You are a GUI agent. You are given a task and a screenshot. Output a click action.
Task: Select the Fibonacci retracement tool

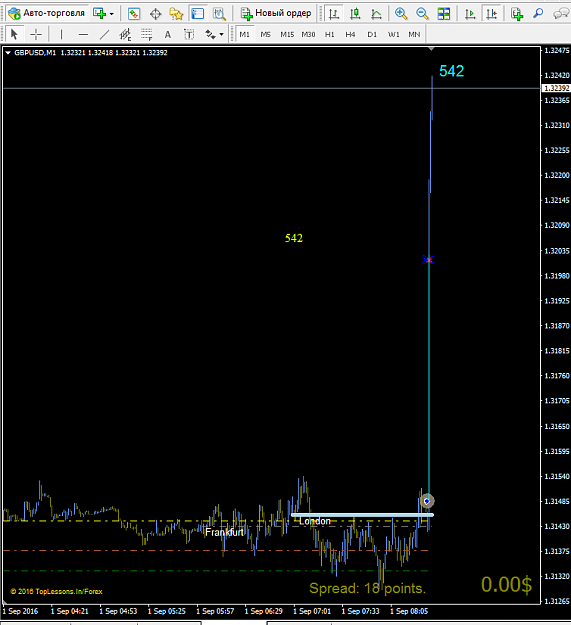[x=147, y=35]
